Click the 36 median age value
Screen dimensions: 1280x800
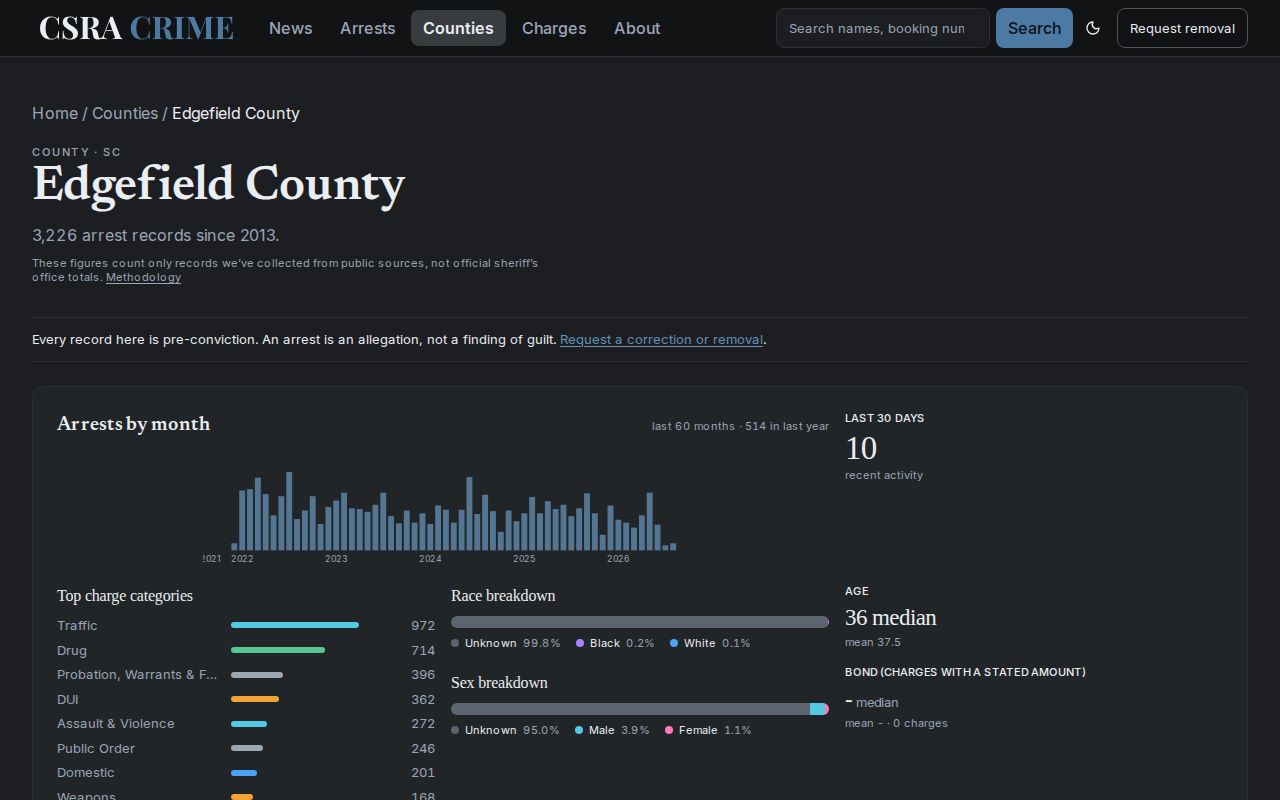(891, 618)
